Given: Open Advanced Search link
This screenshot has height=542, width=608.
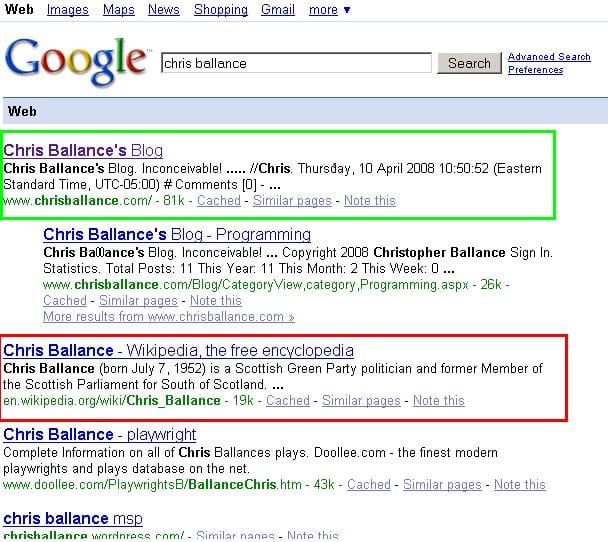Looking at the screenshot, I should [549, 57].
